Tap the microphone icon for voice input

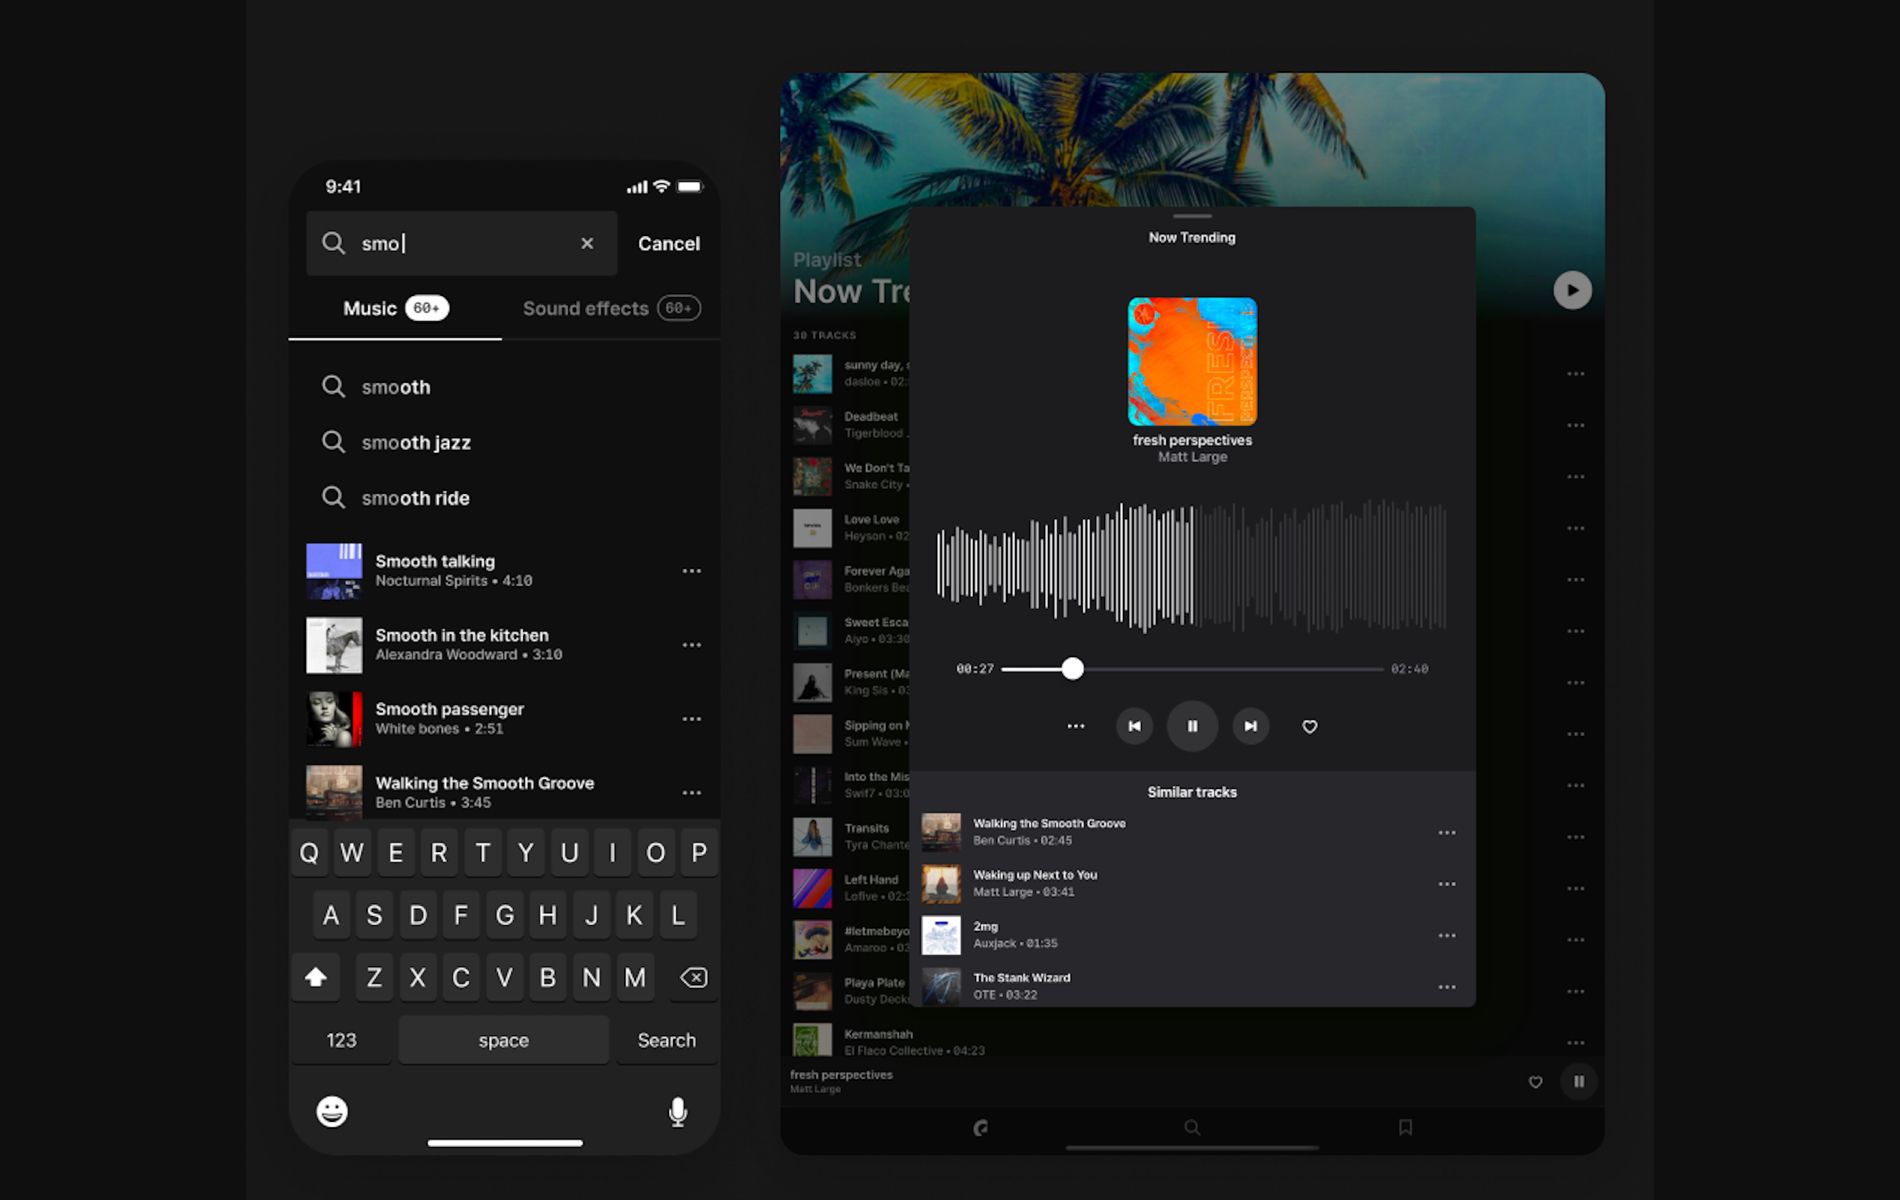678,1110
